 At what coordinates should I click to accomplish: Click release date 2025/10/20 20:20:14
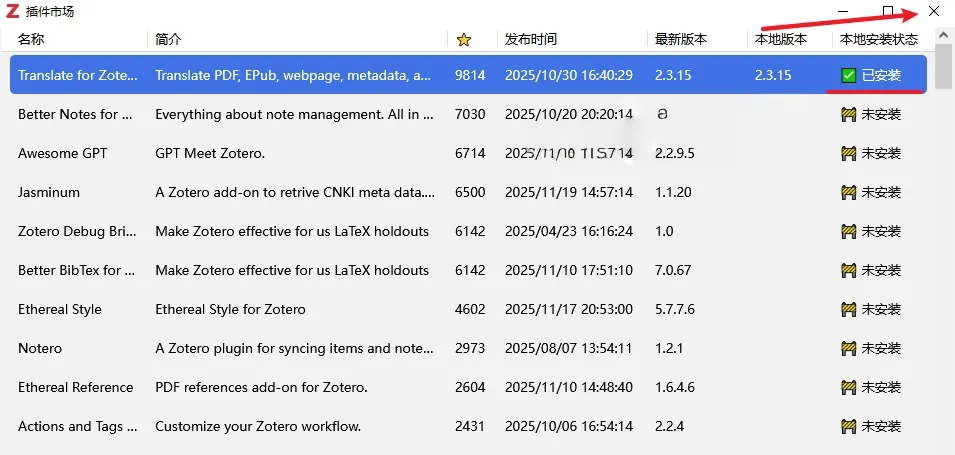pyautogui.click(x=569, y=115)
